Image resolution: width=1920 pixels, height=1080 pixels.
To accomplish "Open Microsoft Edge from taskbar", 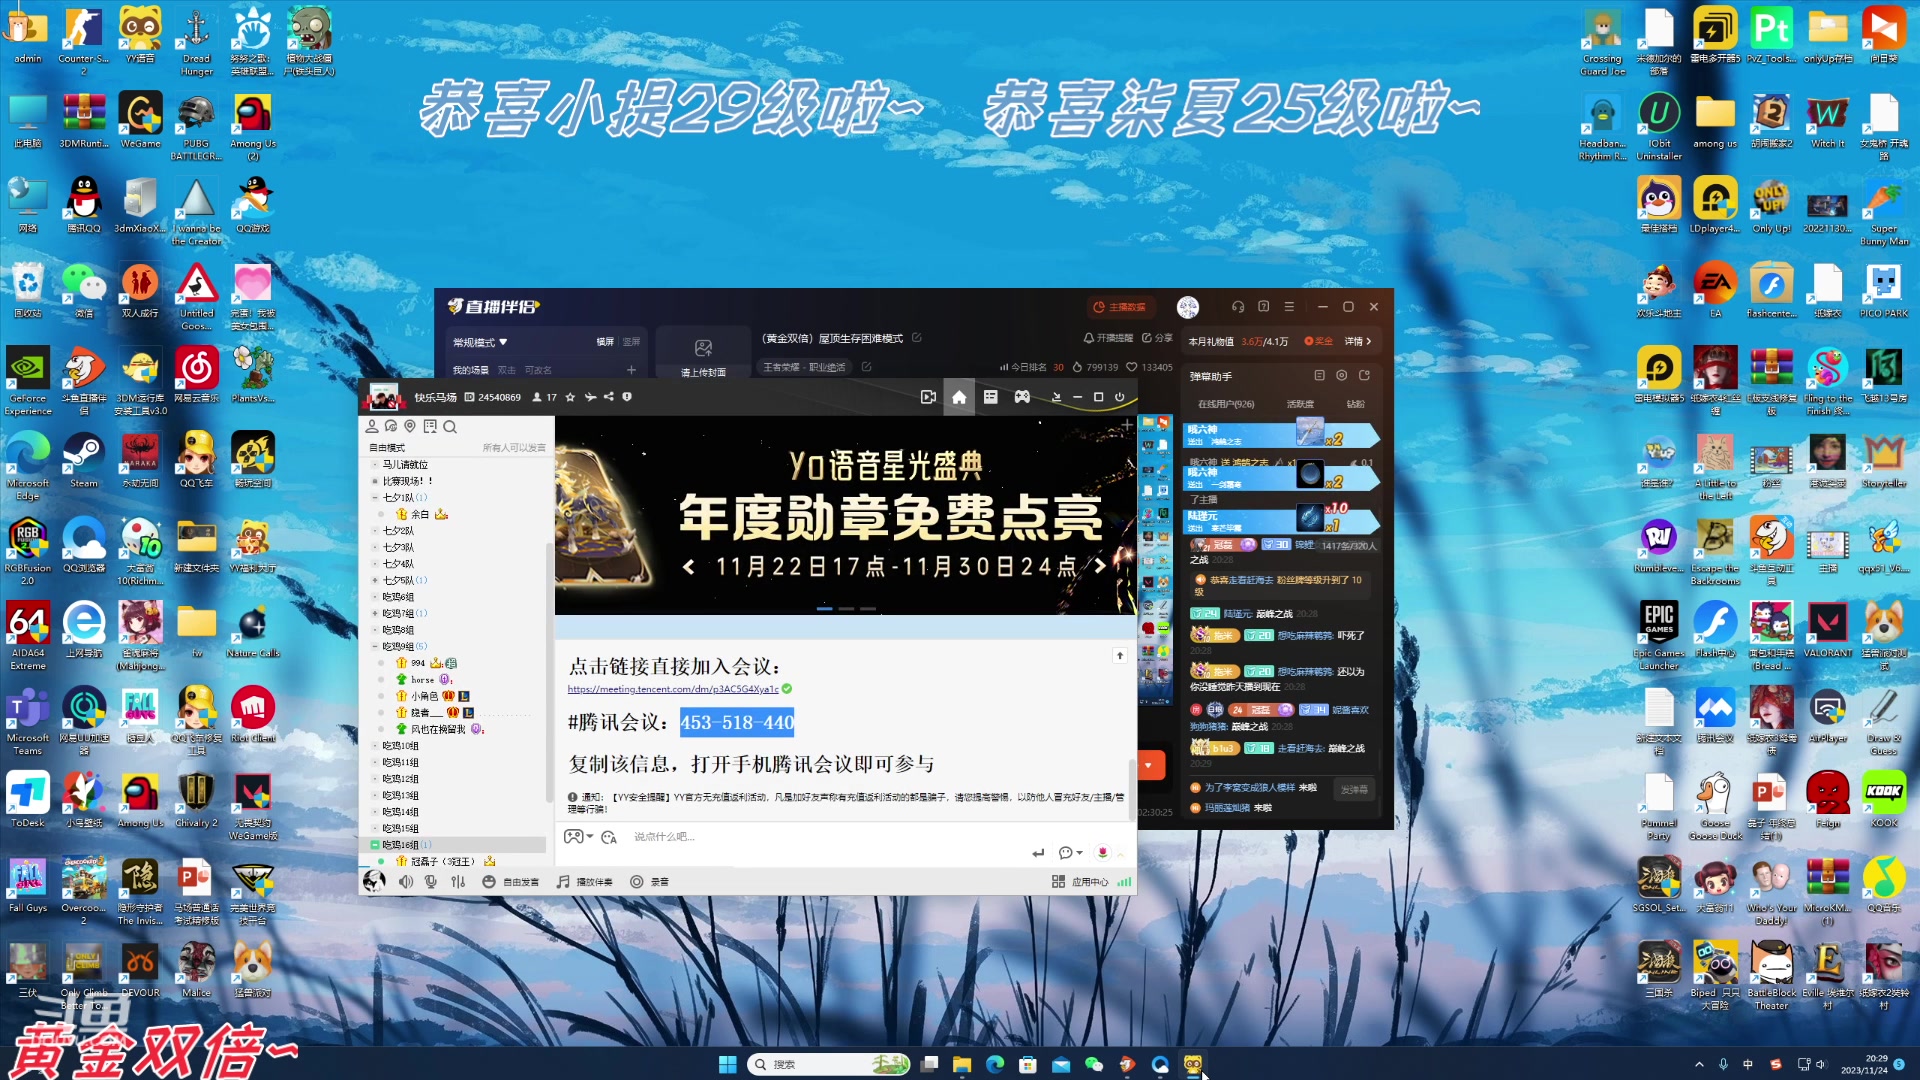I will click(995, 1064).
